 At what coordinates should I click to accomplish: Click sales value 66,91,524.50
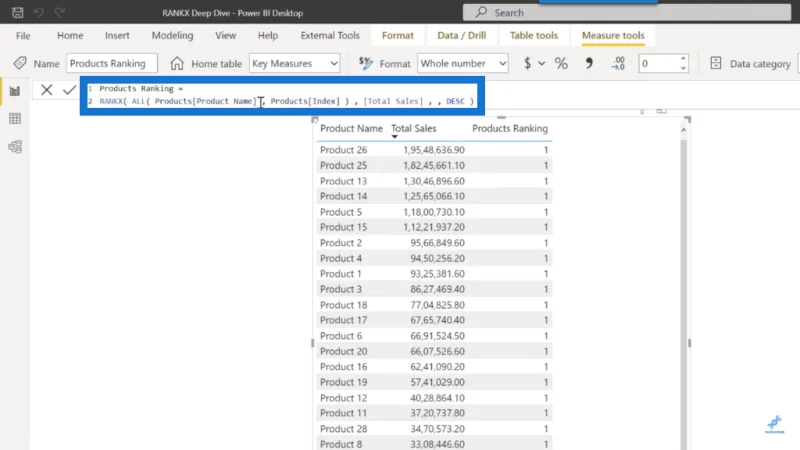coord(437,336)
